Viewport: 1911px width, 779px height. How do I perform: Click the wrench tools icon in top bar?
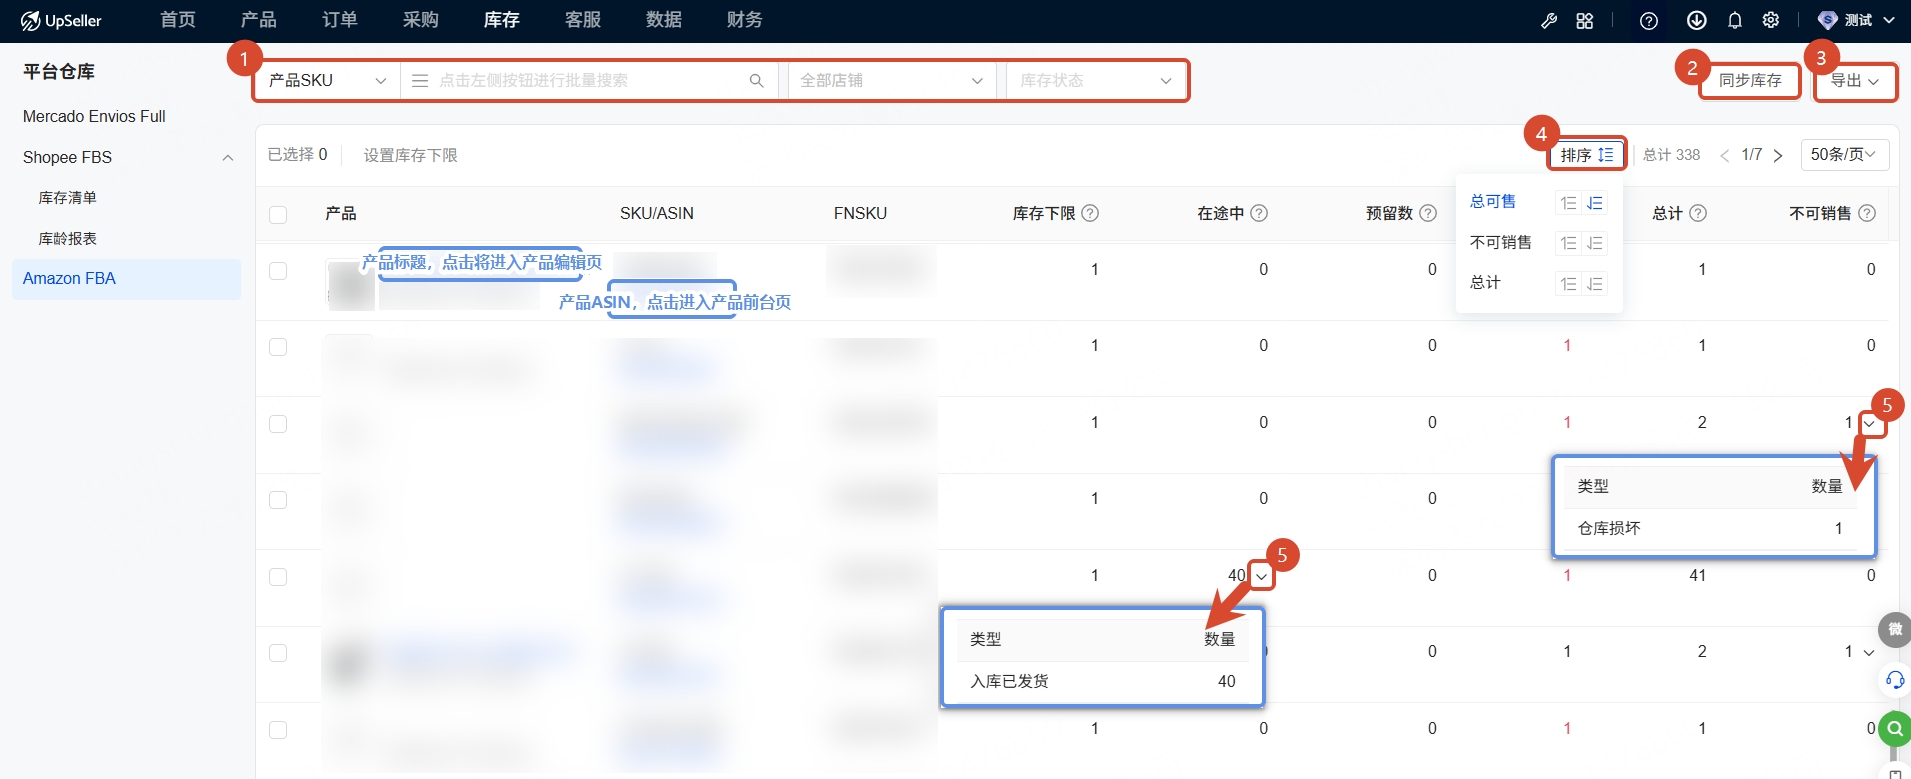1549,20
